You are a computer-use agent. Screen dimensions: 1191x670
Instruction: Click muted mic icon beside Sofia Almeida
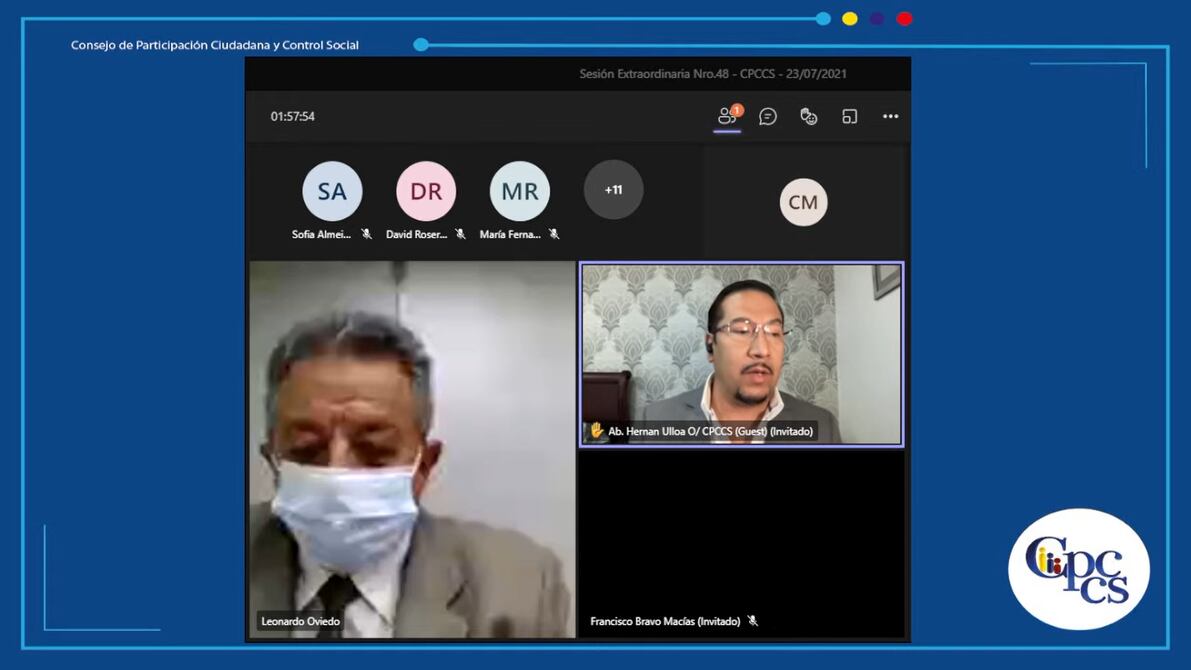(x=367, y=234)
